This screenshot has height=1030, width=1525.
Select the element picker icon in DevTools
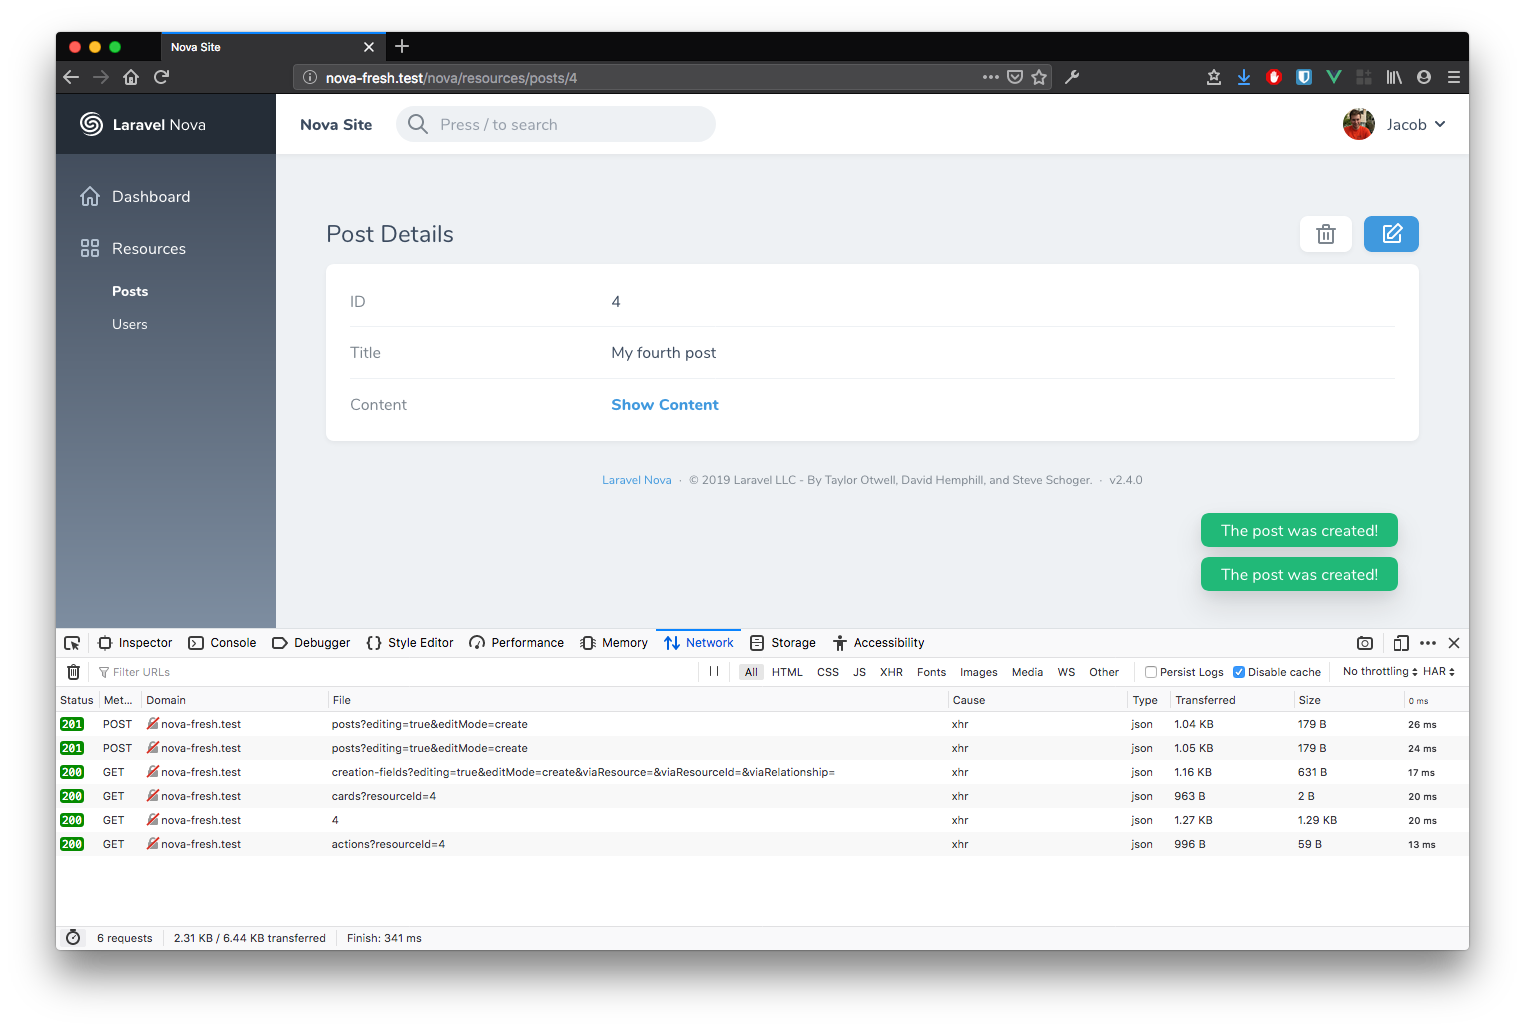[71, 642]
